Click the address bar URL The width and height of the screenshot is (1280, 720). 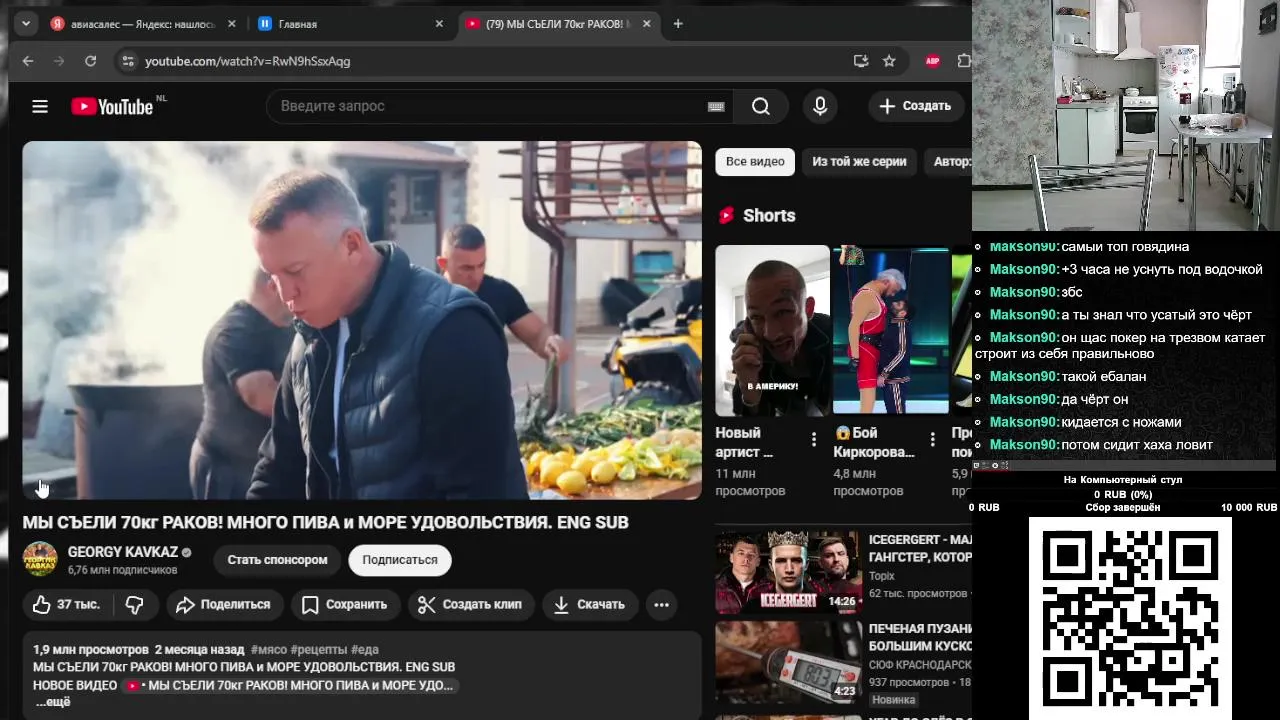click(x=247, y=61)
